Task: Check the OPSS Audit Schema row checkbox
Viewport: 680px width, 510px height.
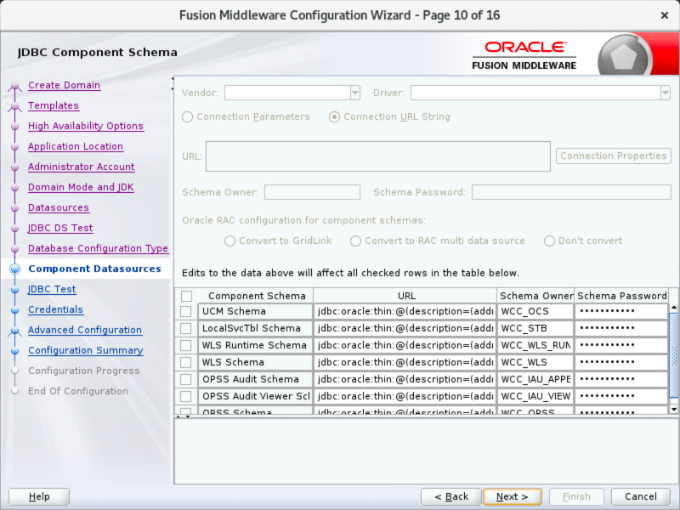Action: tap(186, 379)
